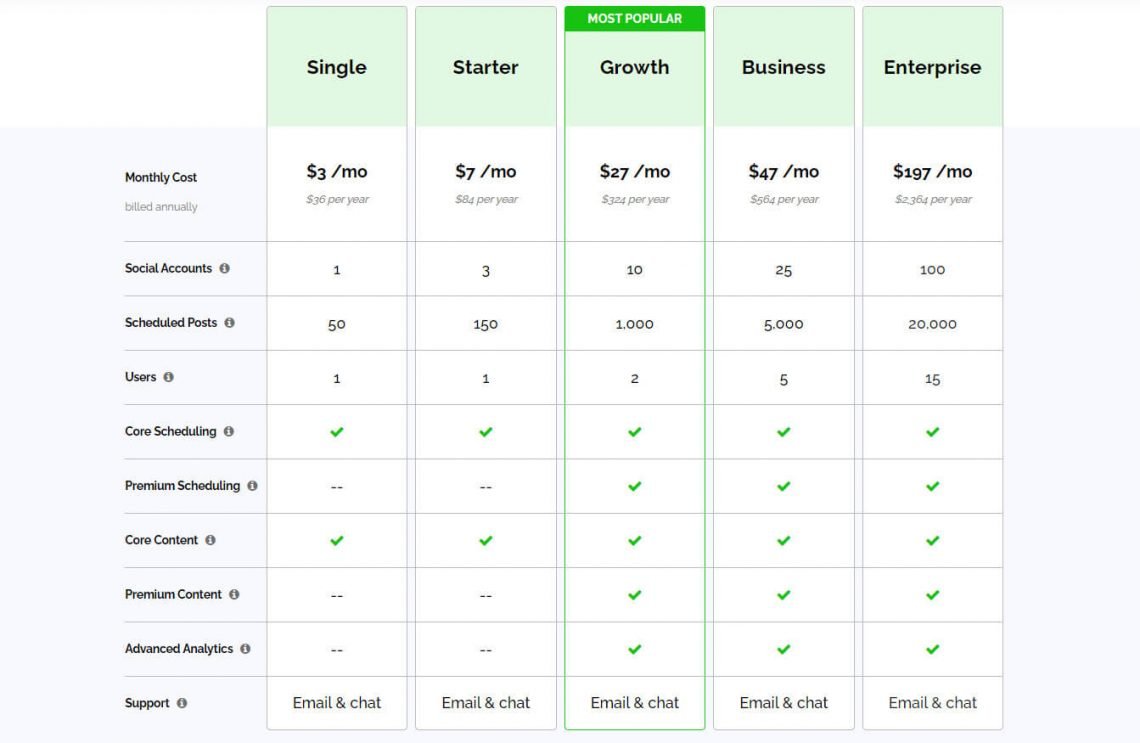Viewport: 1140px width, 743px height.
Task: Select the Single plan header
Action: pyautogui.click(x=337, y=67)
